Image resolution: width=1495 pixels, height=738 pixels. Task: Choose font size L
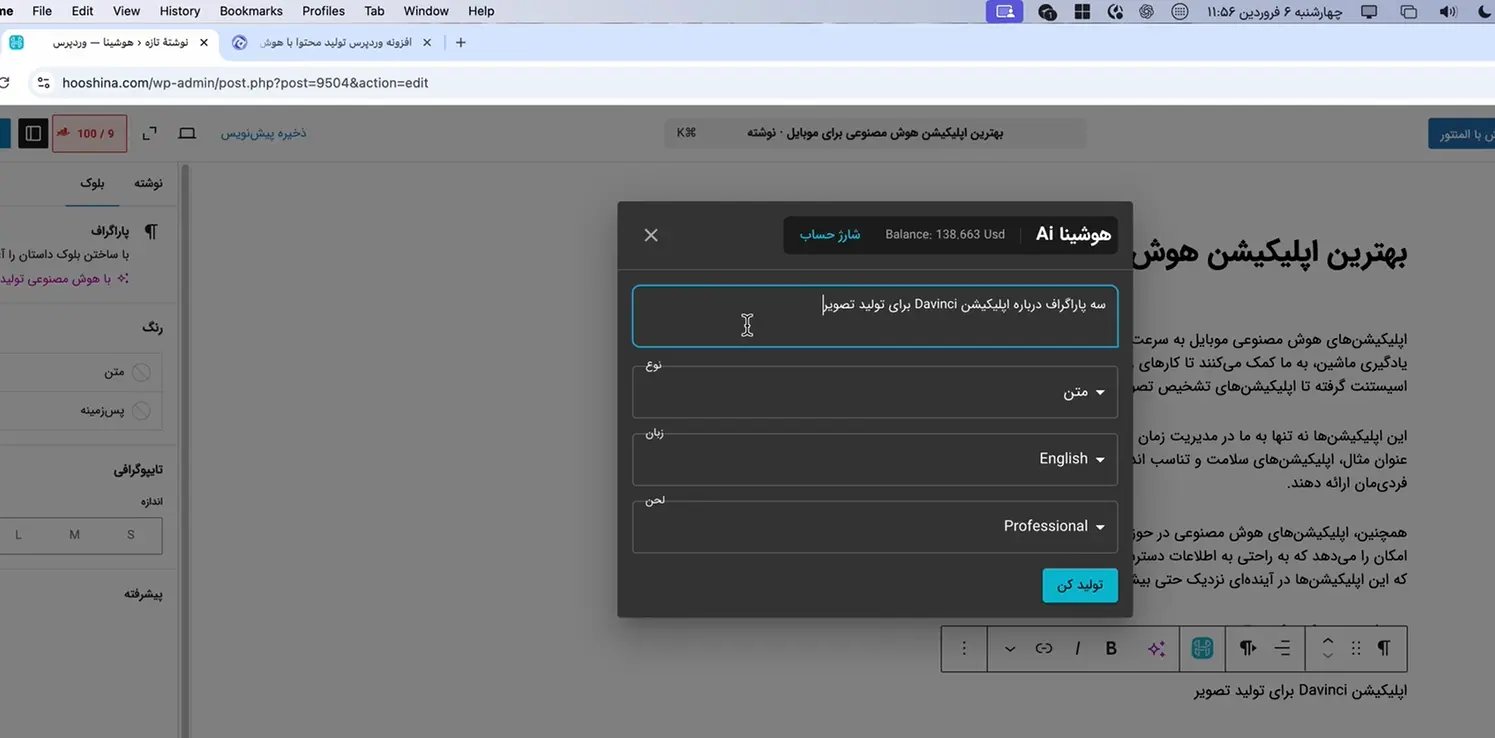click(x=18, y=535)
